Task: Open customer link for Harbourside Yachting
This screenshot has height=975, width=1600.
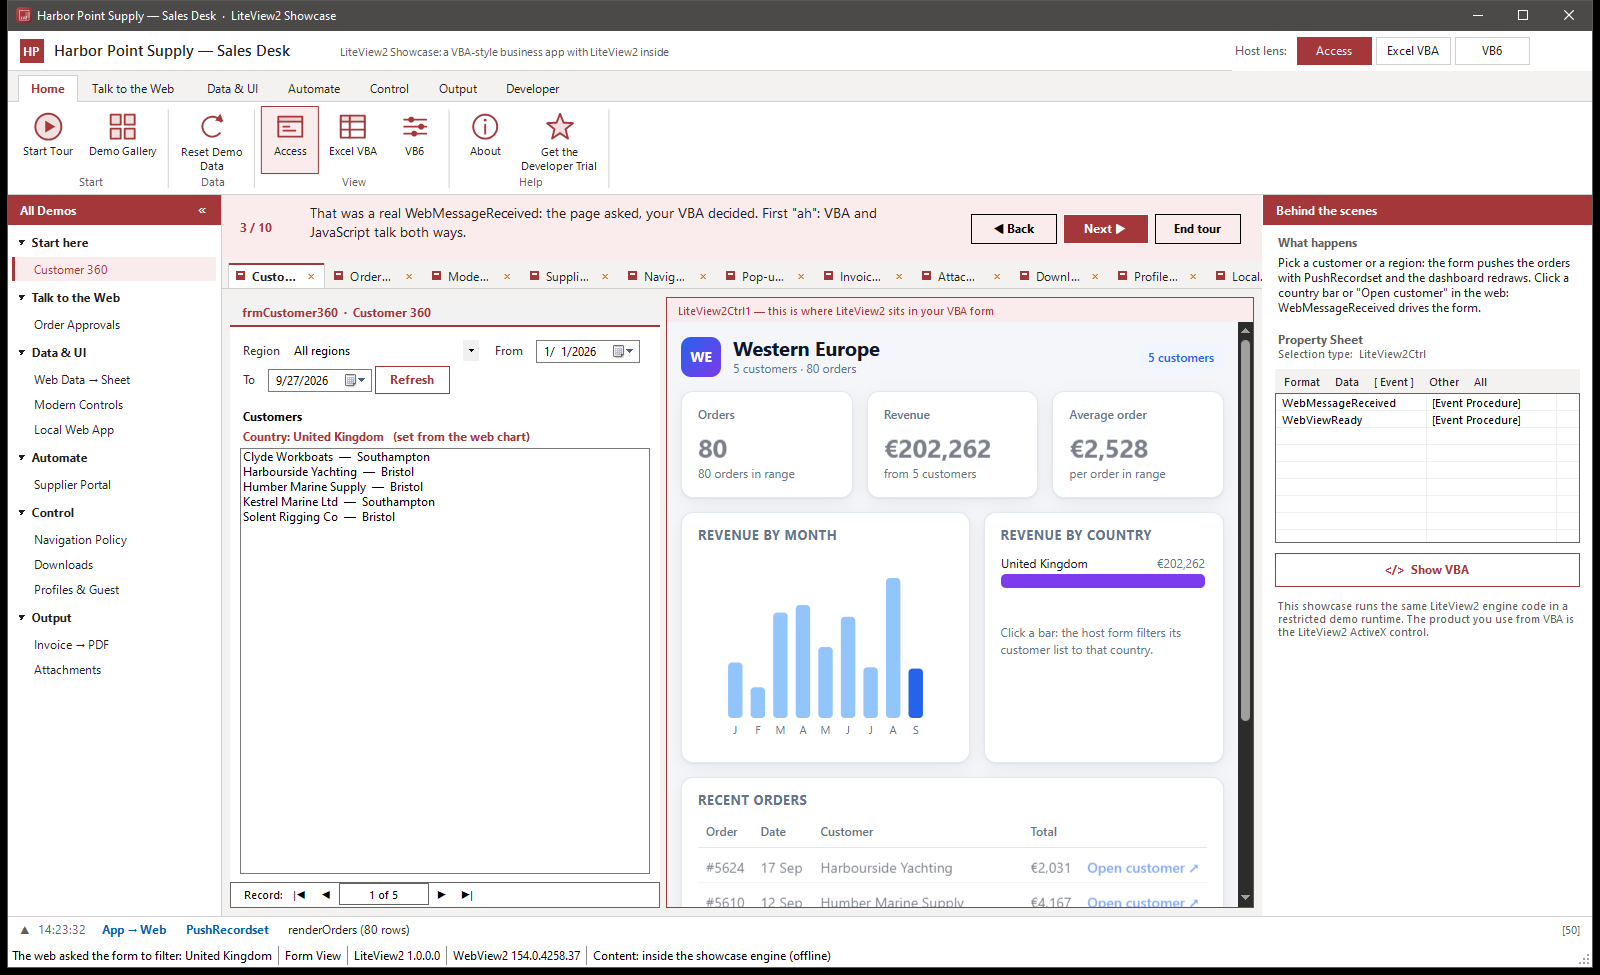Action: click(x=1142, y=868)
